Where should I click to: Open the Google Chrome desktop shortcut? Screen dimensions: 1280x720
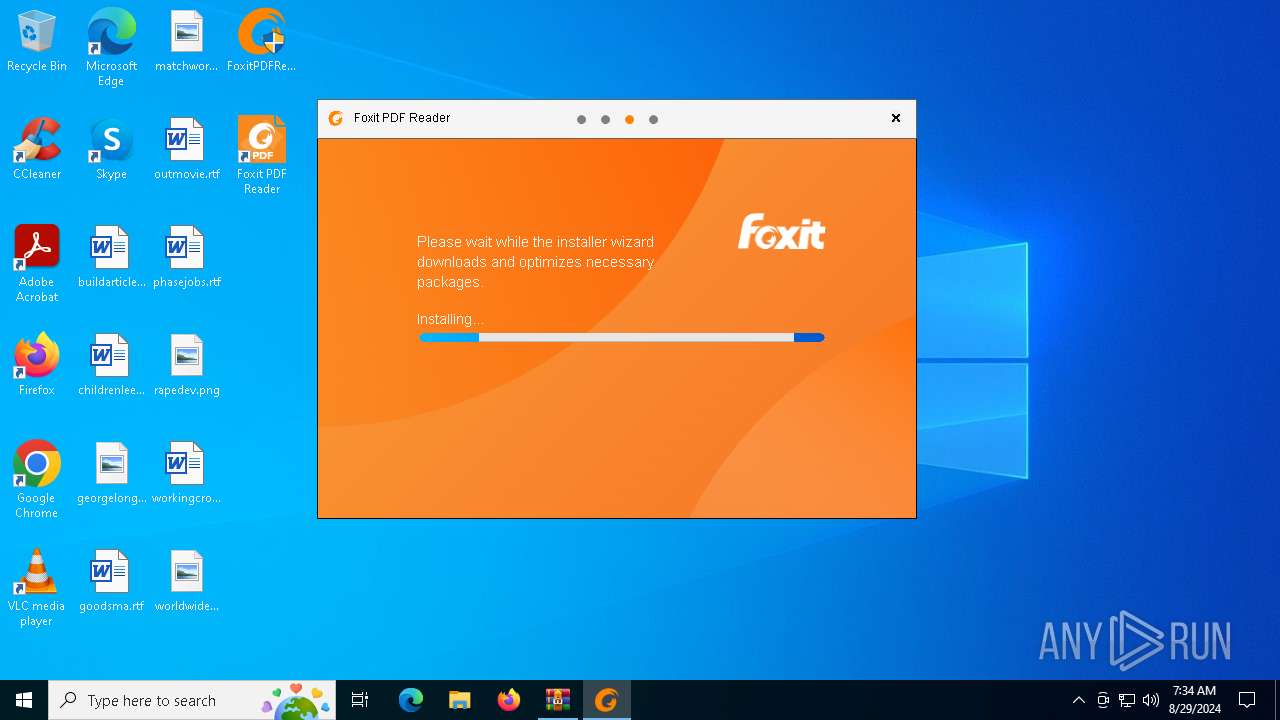click(x=37, y=479)
